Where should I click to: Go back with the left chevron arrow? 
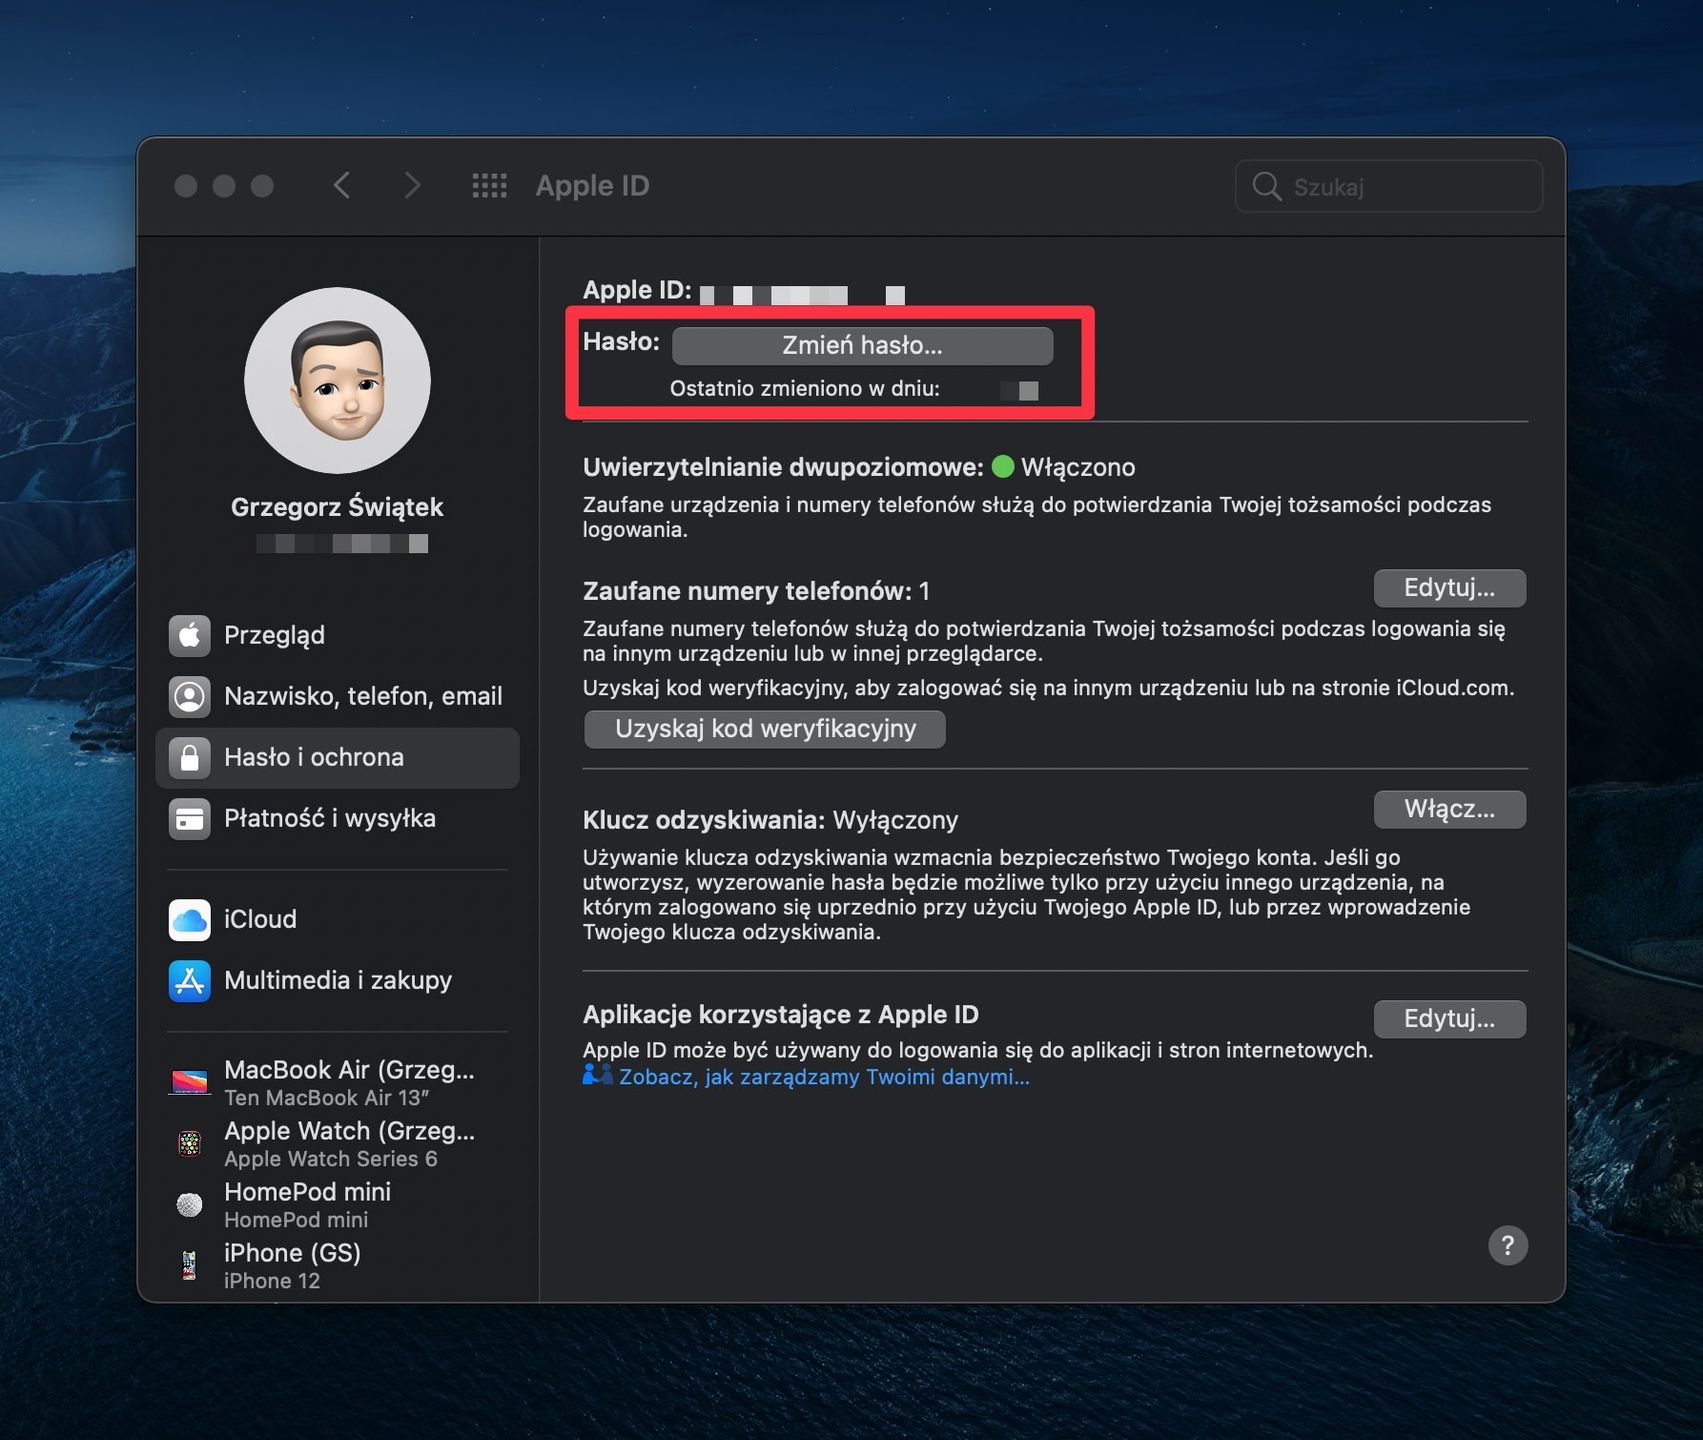pos(342,185)
